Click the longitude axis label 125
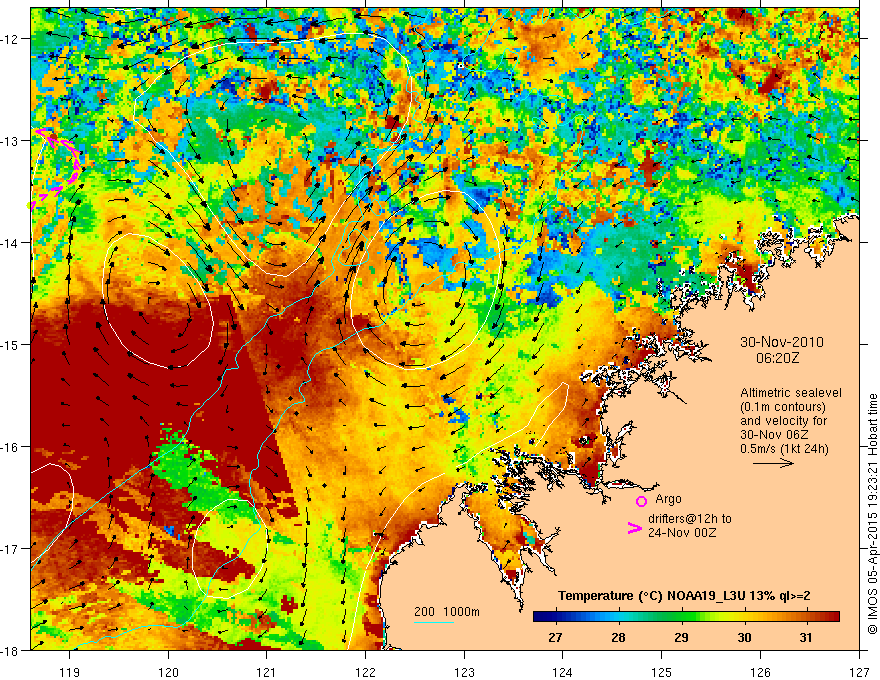This screenshot has width=880, height=680. tap(661, 672)
